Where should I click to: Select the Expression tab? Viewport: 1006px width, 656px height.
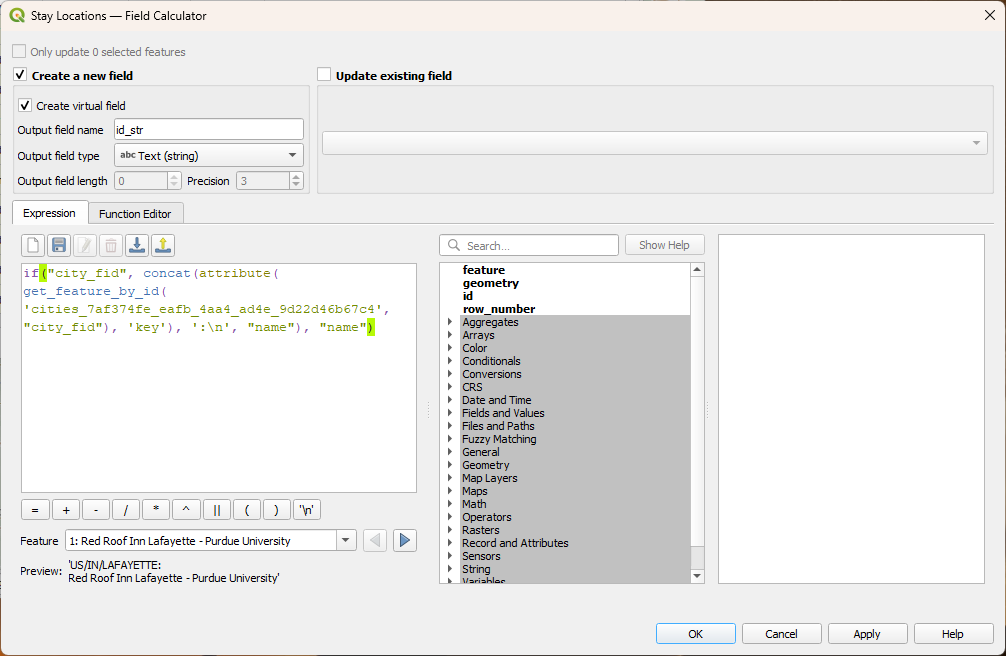click(x=49, y=213)
